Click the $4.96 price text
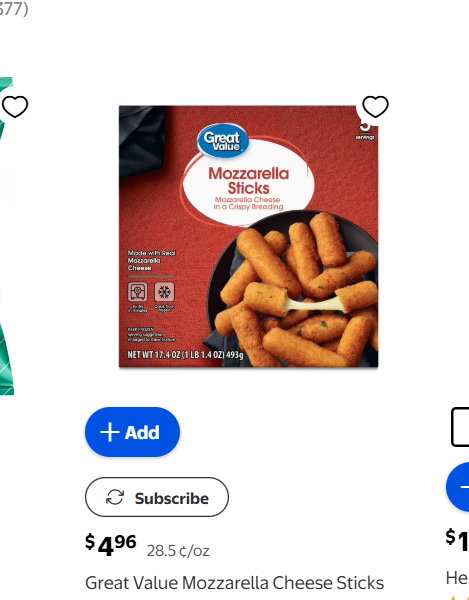The width and height of the screenshot is (469, 600). point(111,545)
